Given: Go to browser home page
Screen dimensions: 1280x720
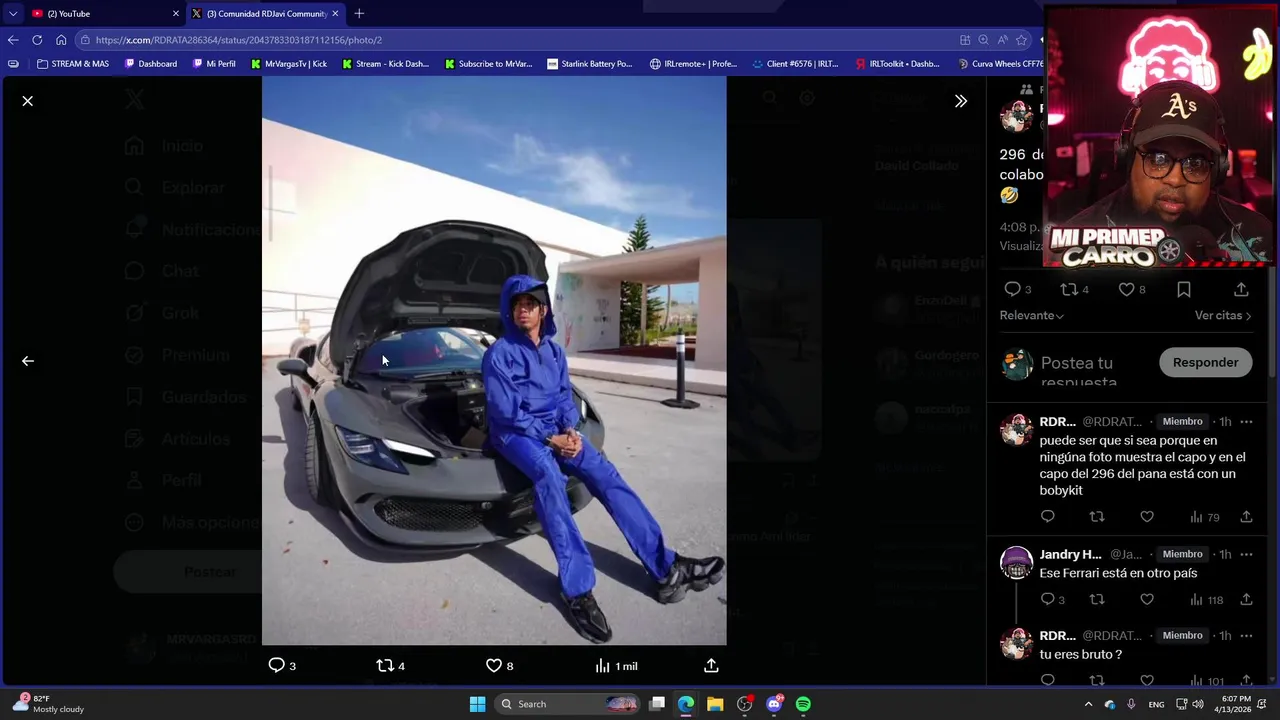Looking at the screenshot, I should (x=61, y=40).
